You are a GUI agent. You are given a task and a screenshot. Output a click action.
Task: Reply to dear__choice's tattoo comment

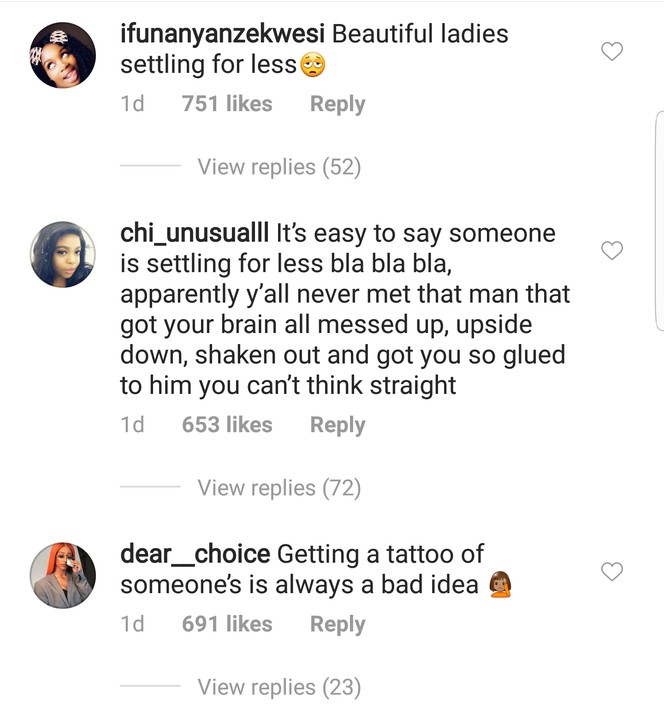pyautogui.click(x=337, y=624)
